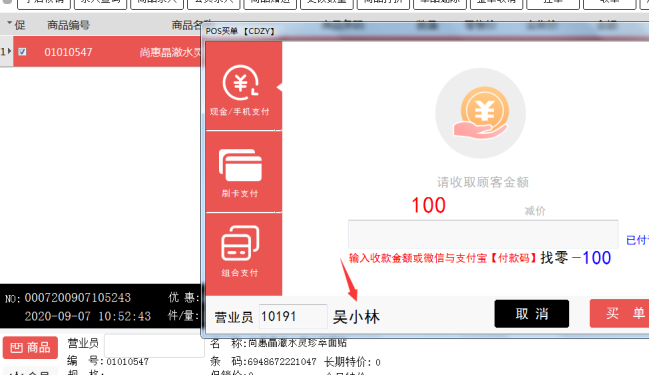650x375 pixels.
Task: Click product code 01010547 in the list
Action: click(68, 52)
